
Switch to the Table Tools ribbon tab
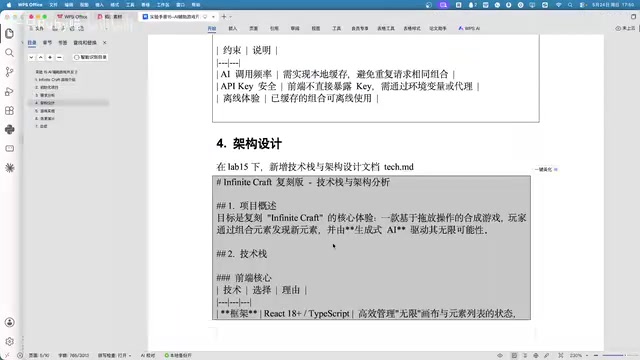coord(386,29)
